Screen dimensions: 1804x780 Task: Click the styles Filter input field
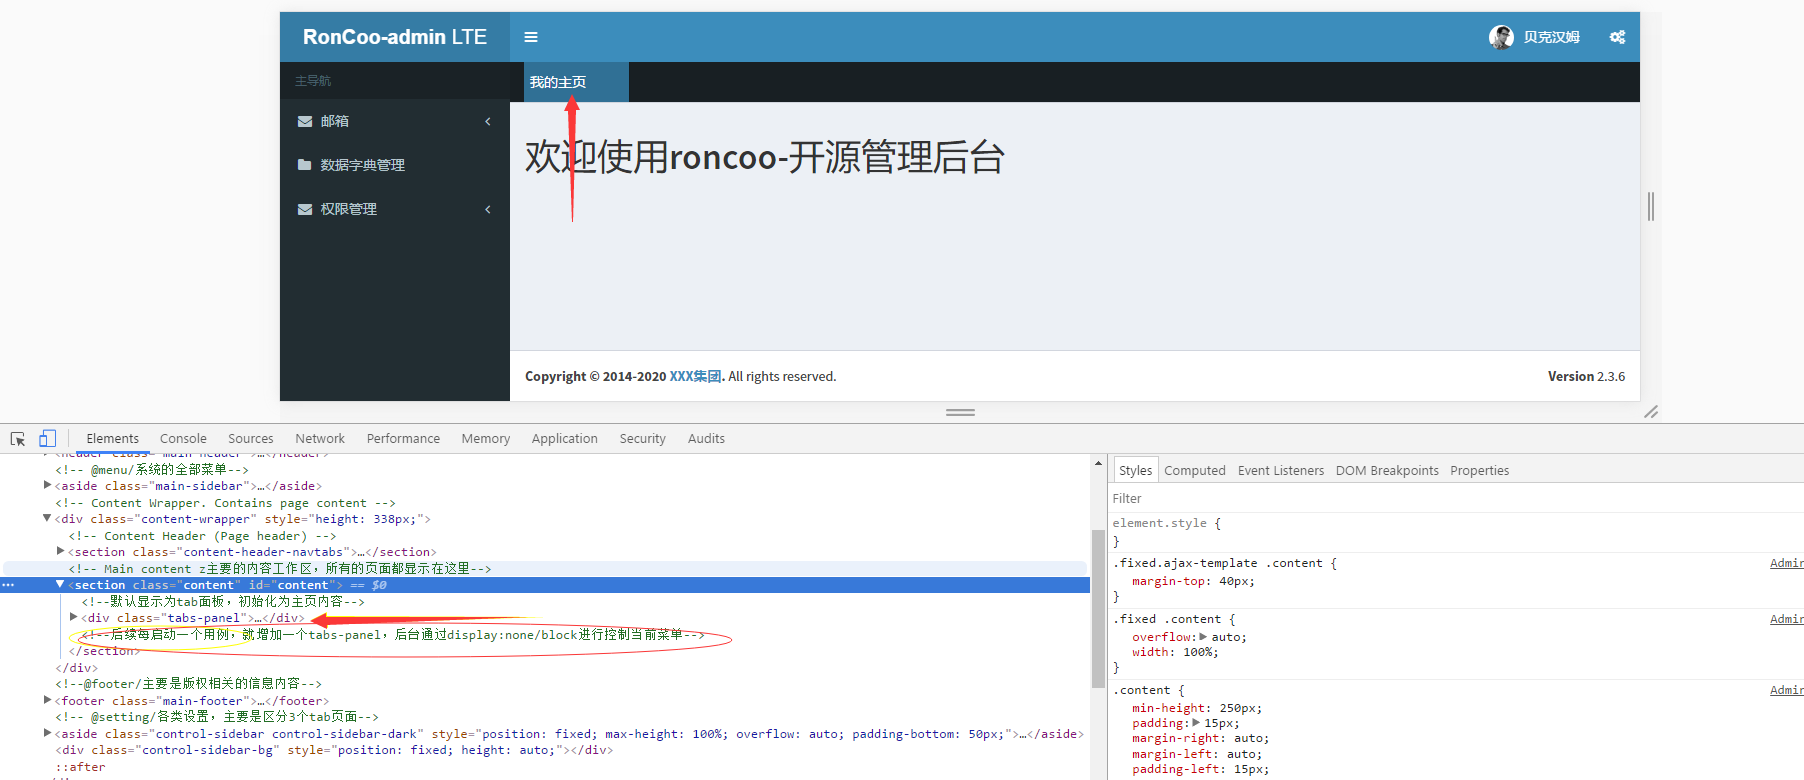click(x=1455, y=498)
